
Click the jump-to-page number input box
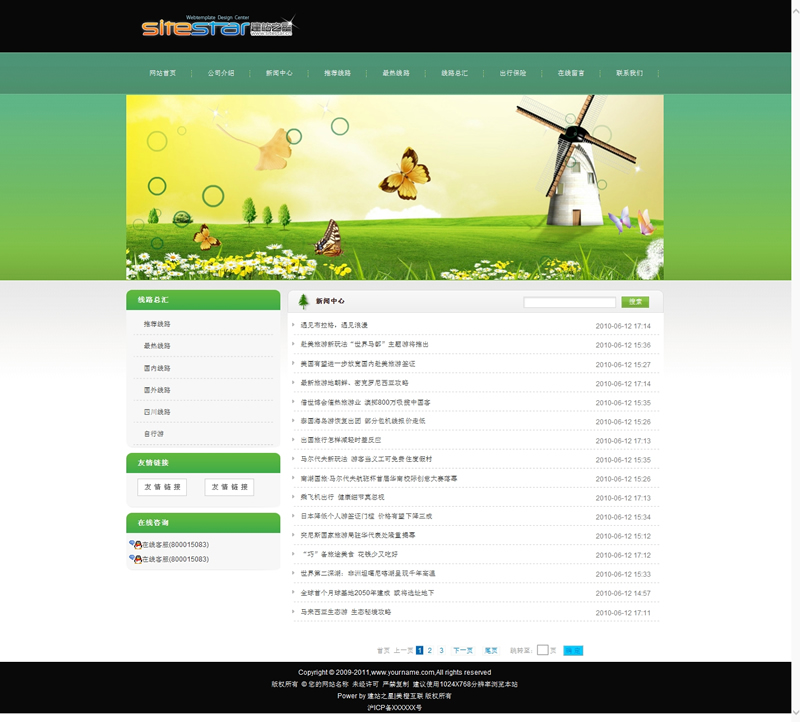pos(542,650)
